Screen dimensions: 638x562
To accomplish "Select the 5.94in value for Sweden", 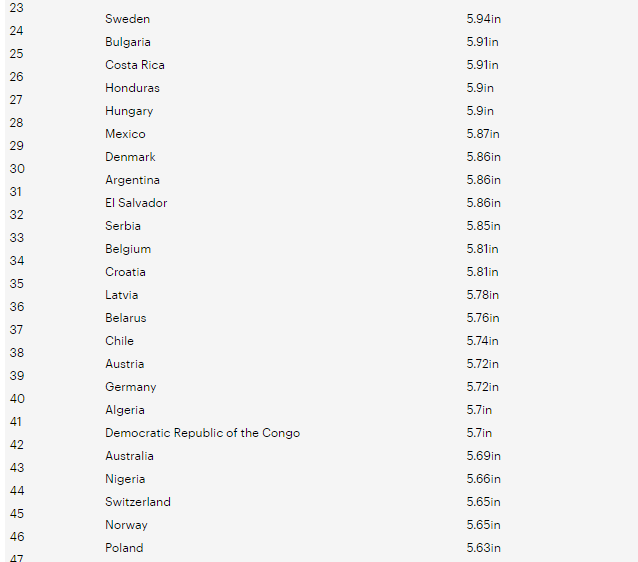I will pos(483,19).
